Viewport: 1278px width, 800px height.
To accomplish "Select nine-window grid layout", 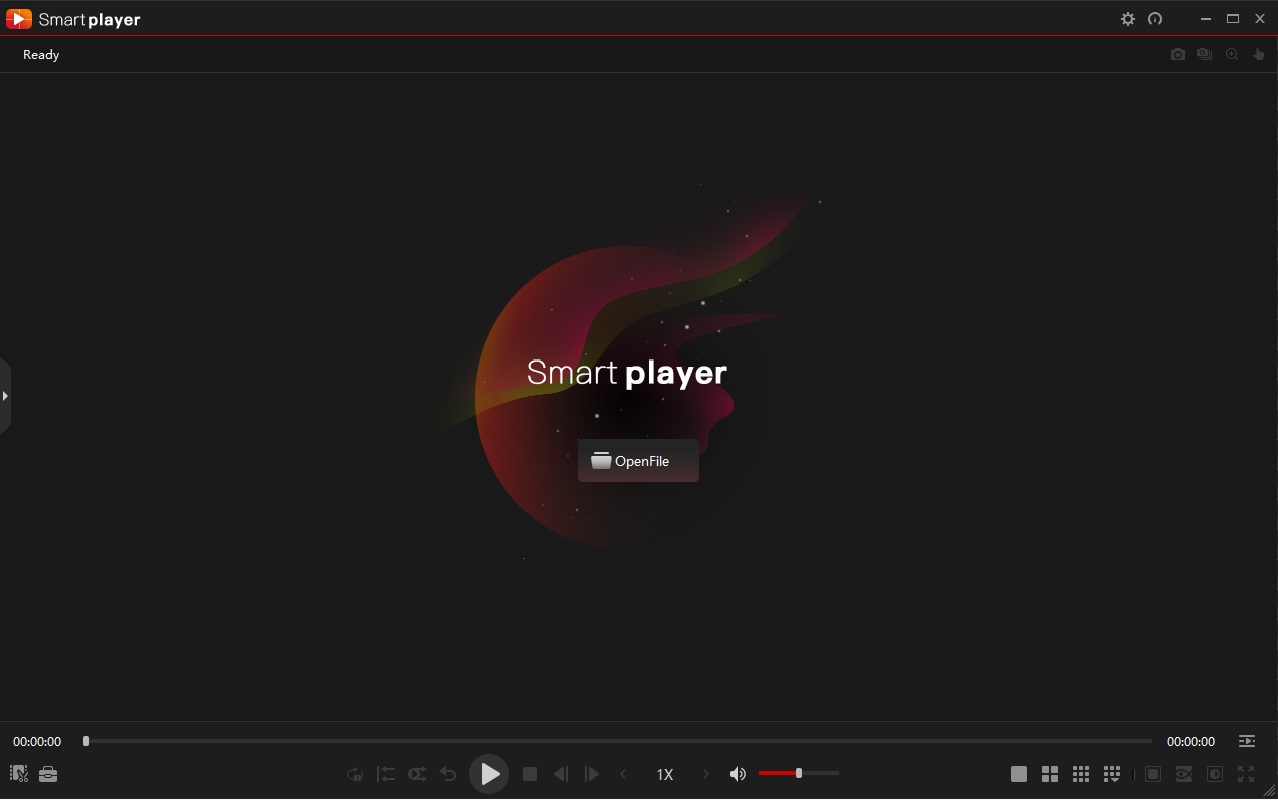I will point(1081,774).
